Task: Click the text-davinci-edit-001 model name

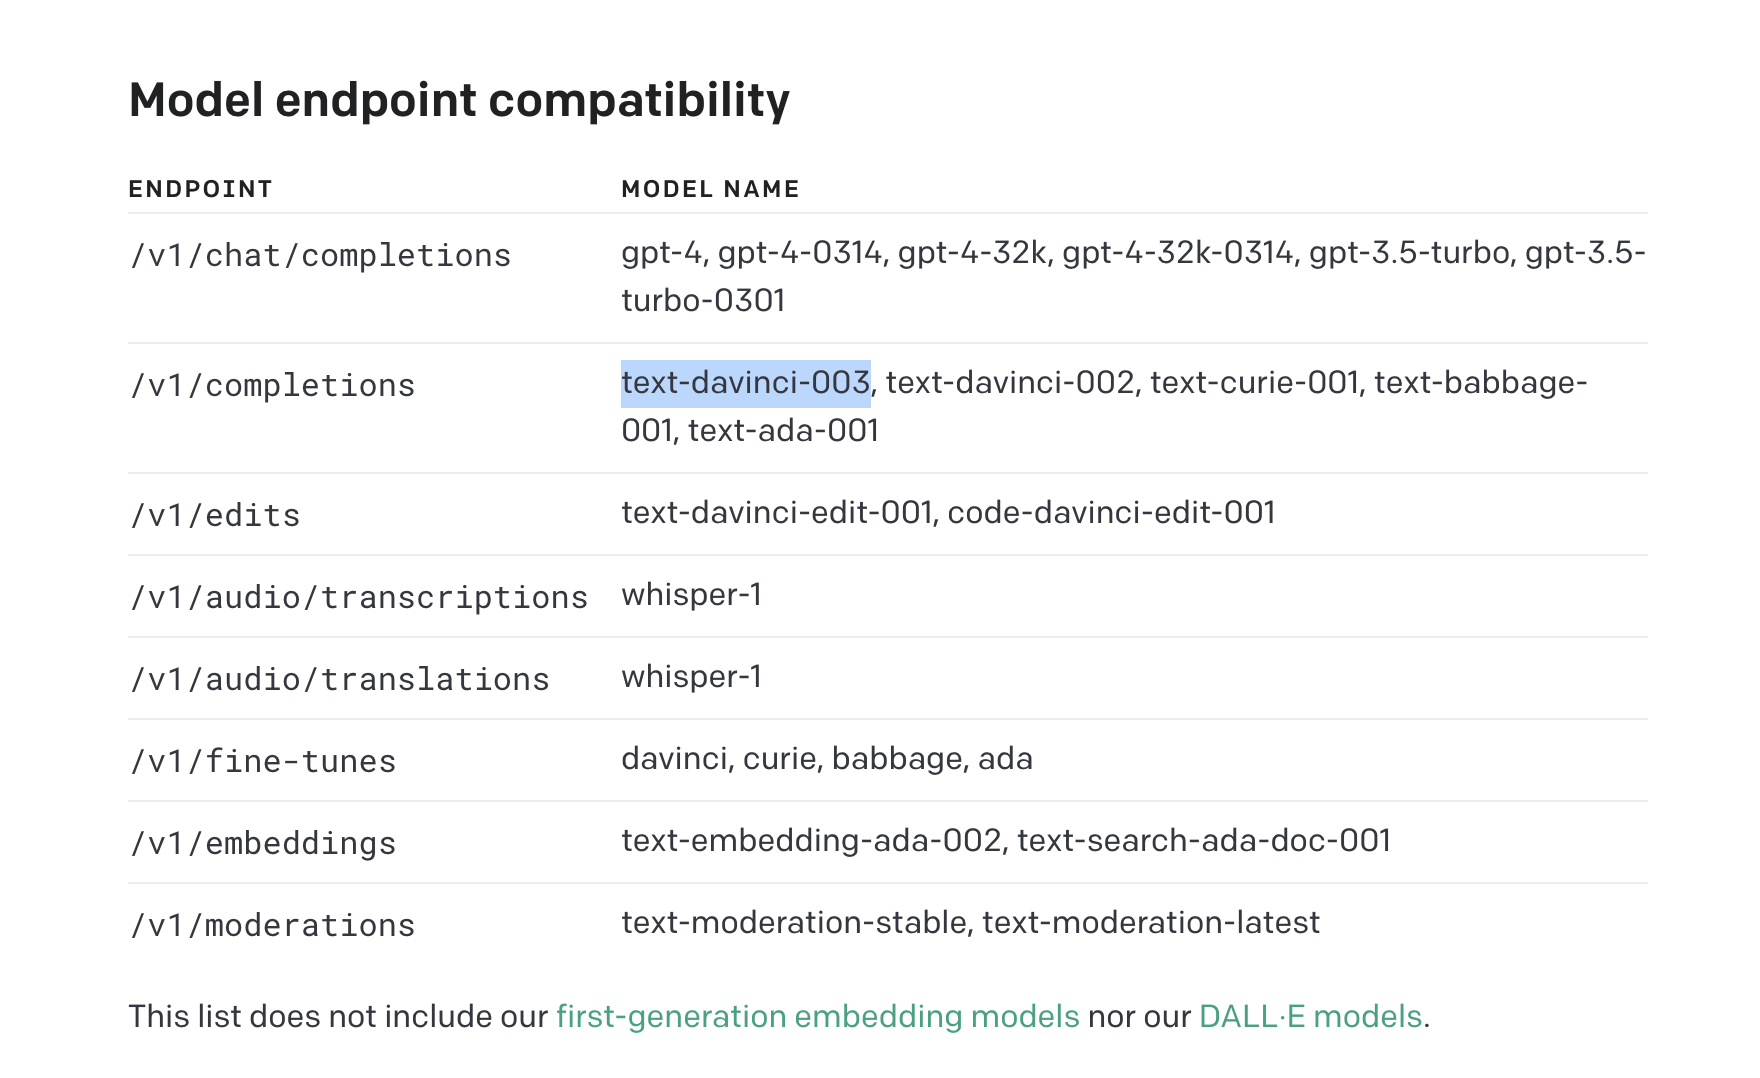Action: [777, 513]
